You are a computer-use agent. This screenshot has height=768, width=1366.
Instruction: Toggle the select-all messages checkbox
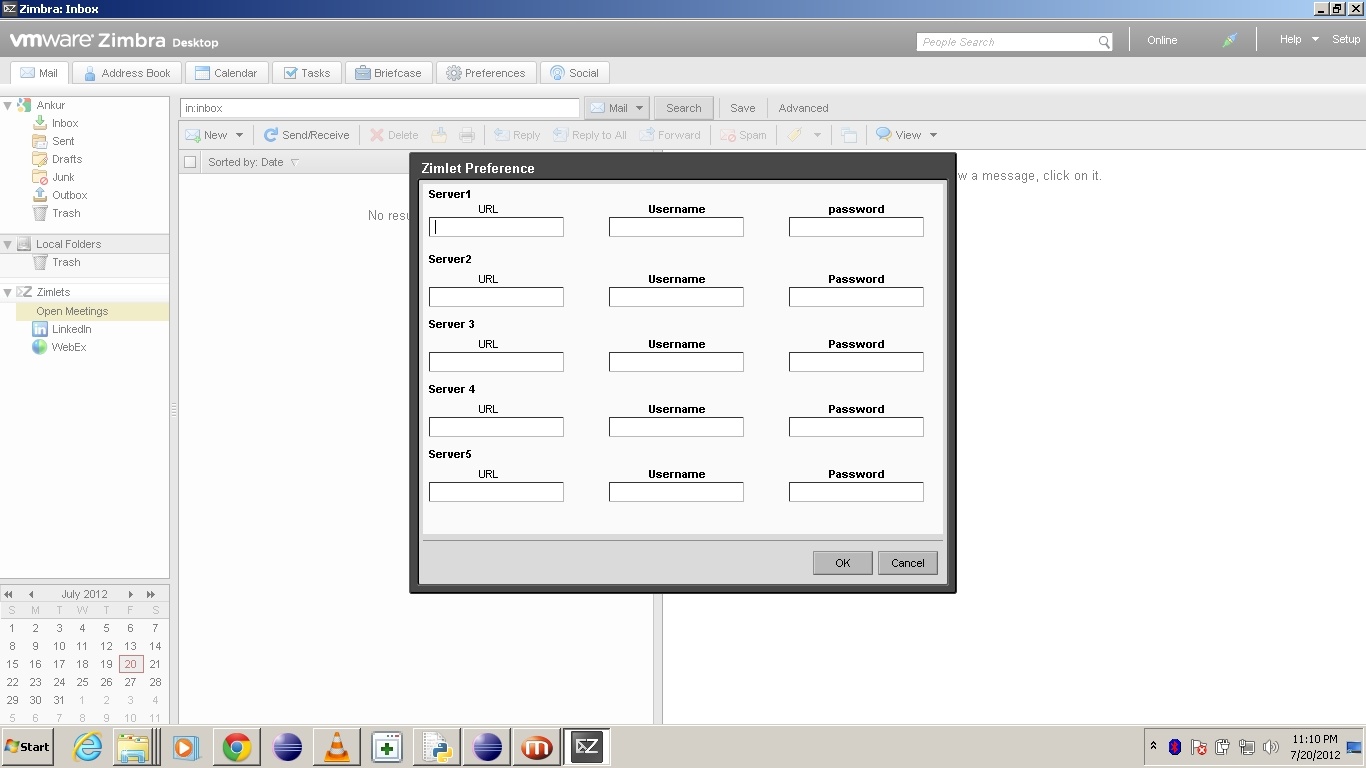click(x=190, y=162)
